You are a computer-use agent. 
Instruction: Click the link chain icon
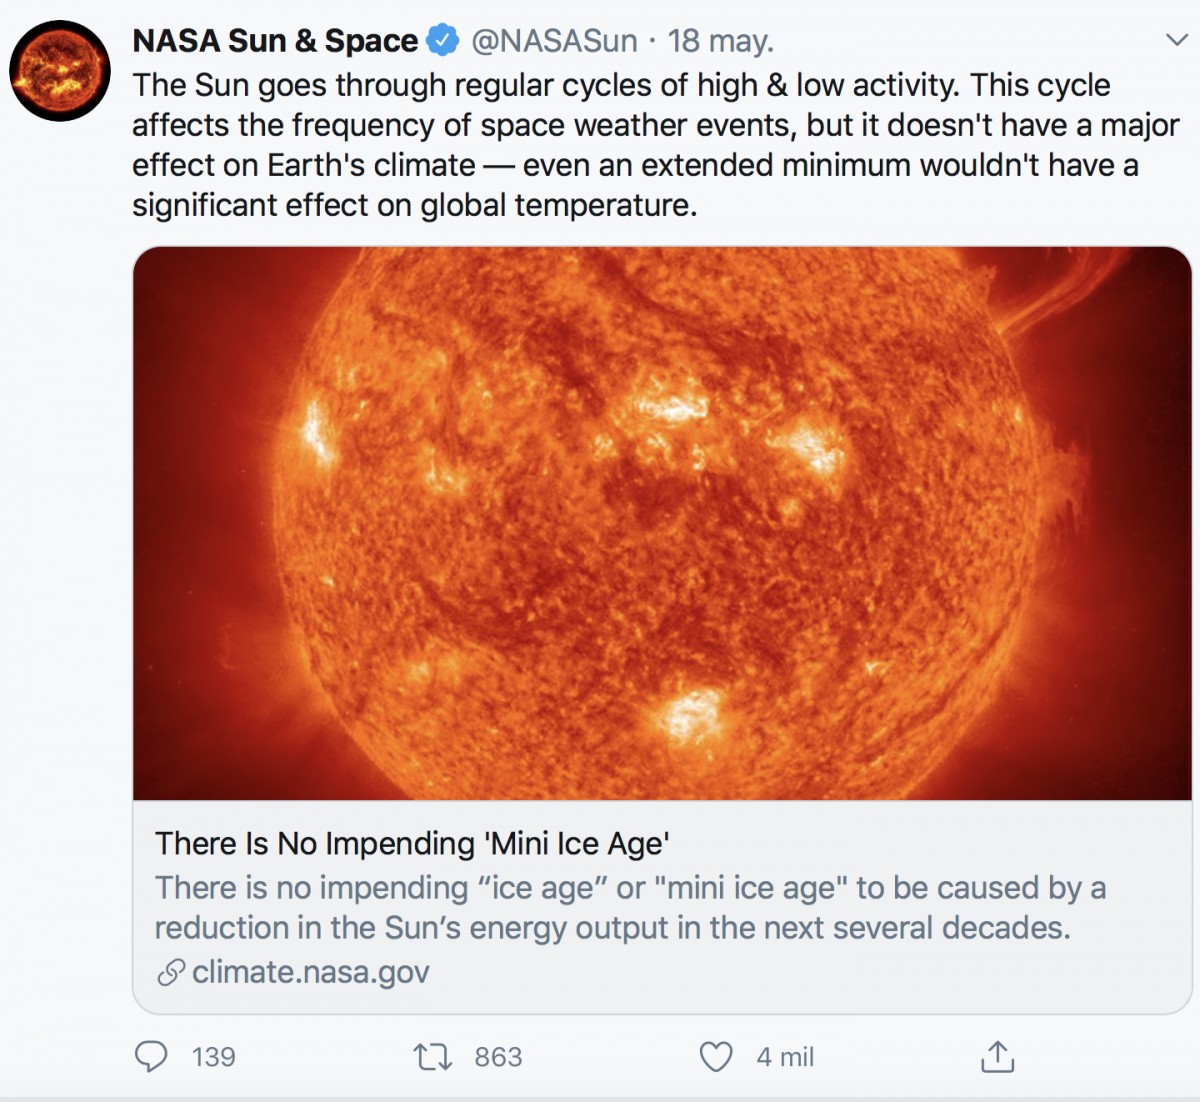pos(171,972)
